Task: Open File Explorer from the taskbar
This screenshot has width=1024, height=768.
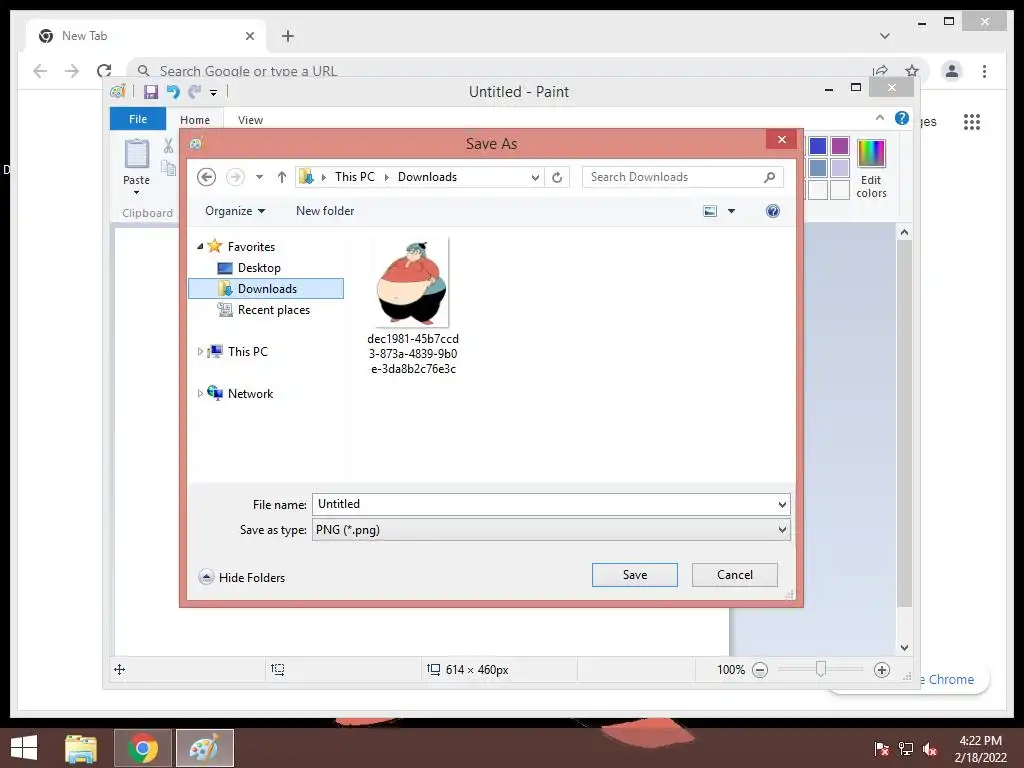Action: pos(81,748)
